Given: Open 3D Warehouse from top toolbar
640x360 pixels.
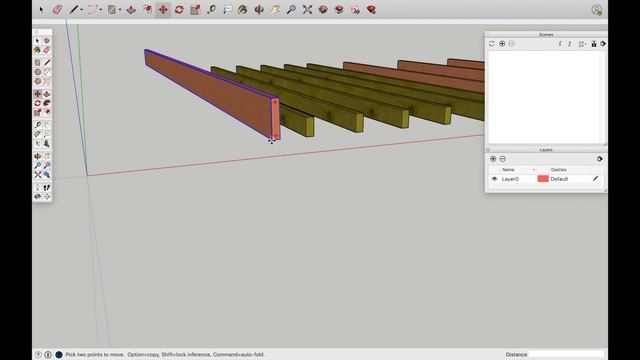Looking at the screenshot, I should (323, 9).
